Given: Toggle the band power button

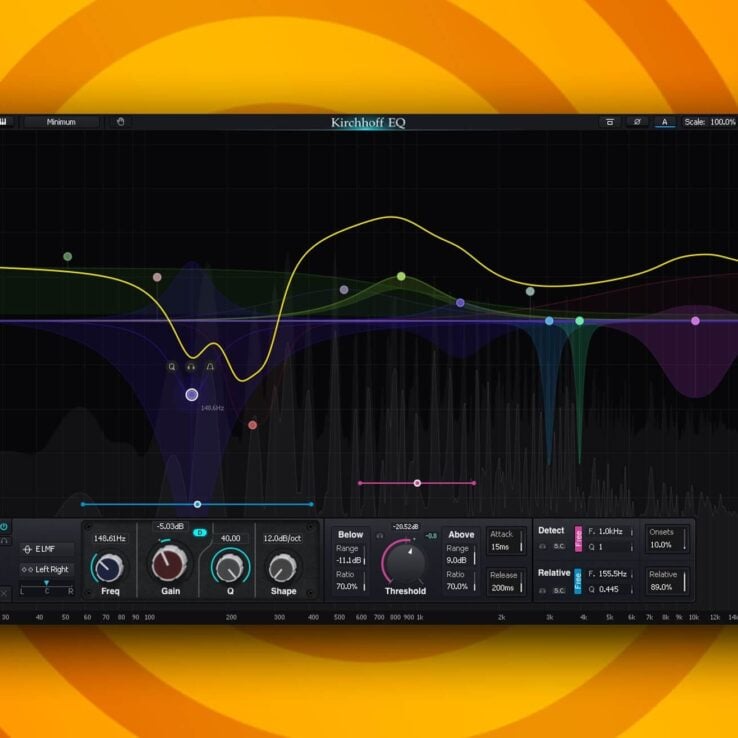Looking at the screenshot, I should [x=4, y=527].
